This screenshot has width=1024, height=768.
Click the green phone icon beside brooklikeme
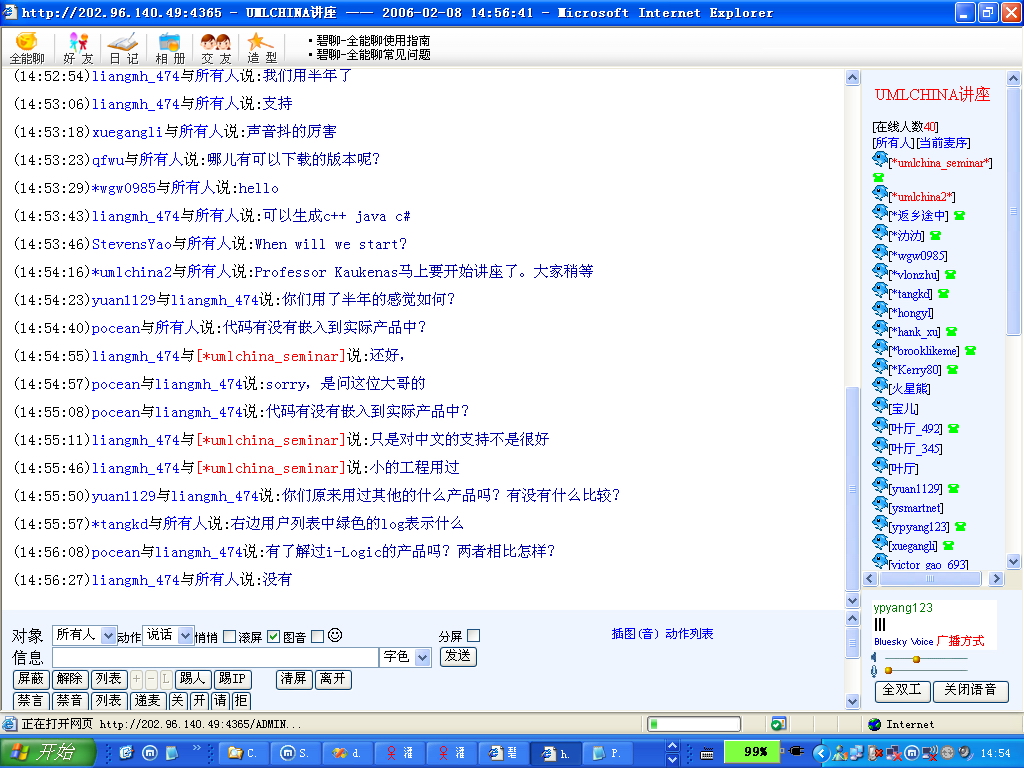[970, 351]
